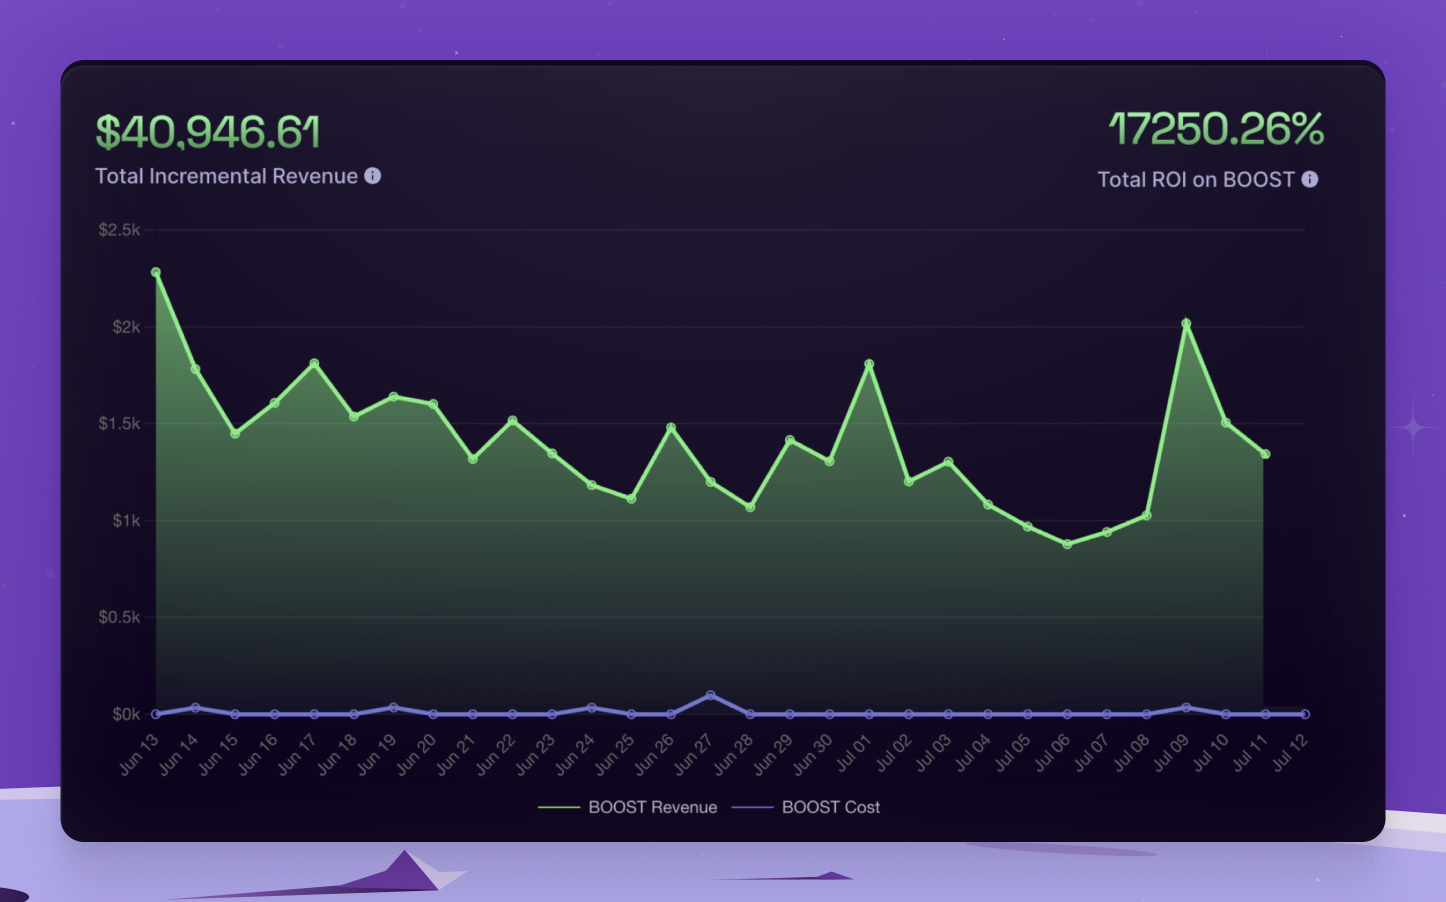Click the $40,946.61 total revenue figure
Screen dimensions: 1446x902
208,133
